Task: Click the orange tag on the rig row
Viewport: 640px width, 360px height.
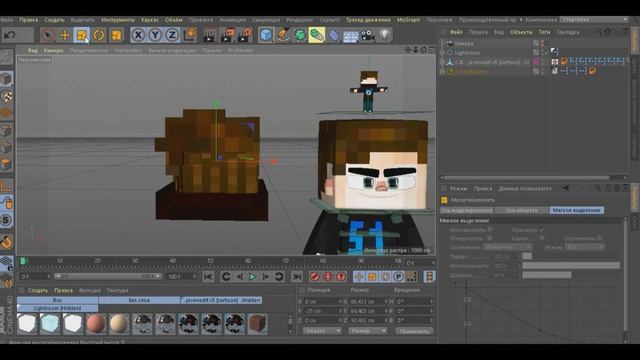Action: tap(564, 62)
